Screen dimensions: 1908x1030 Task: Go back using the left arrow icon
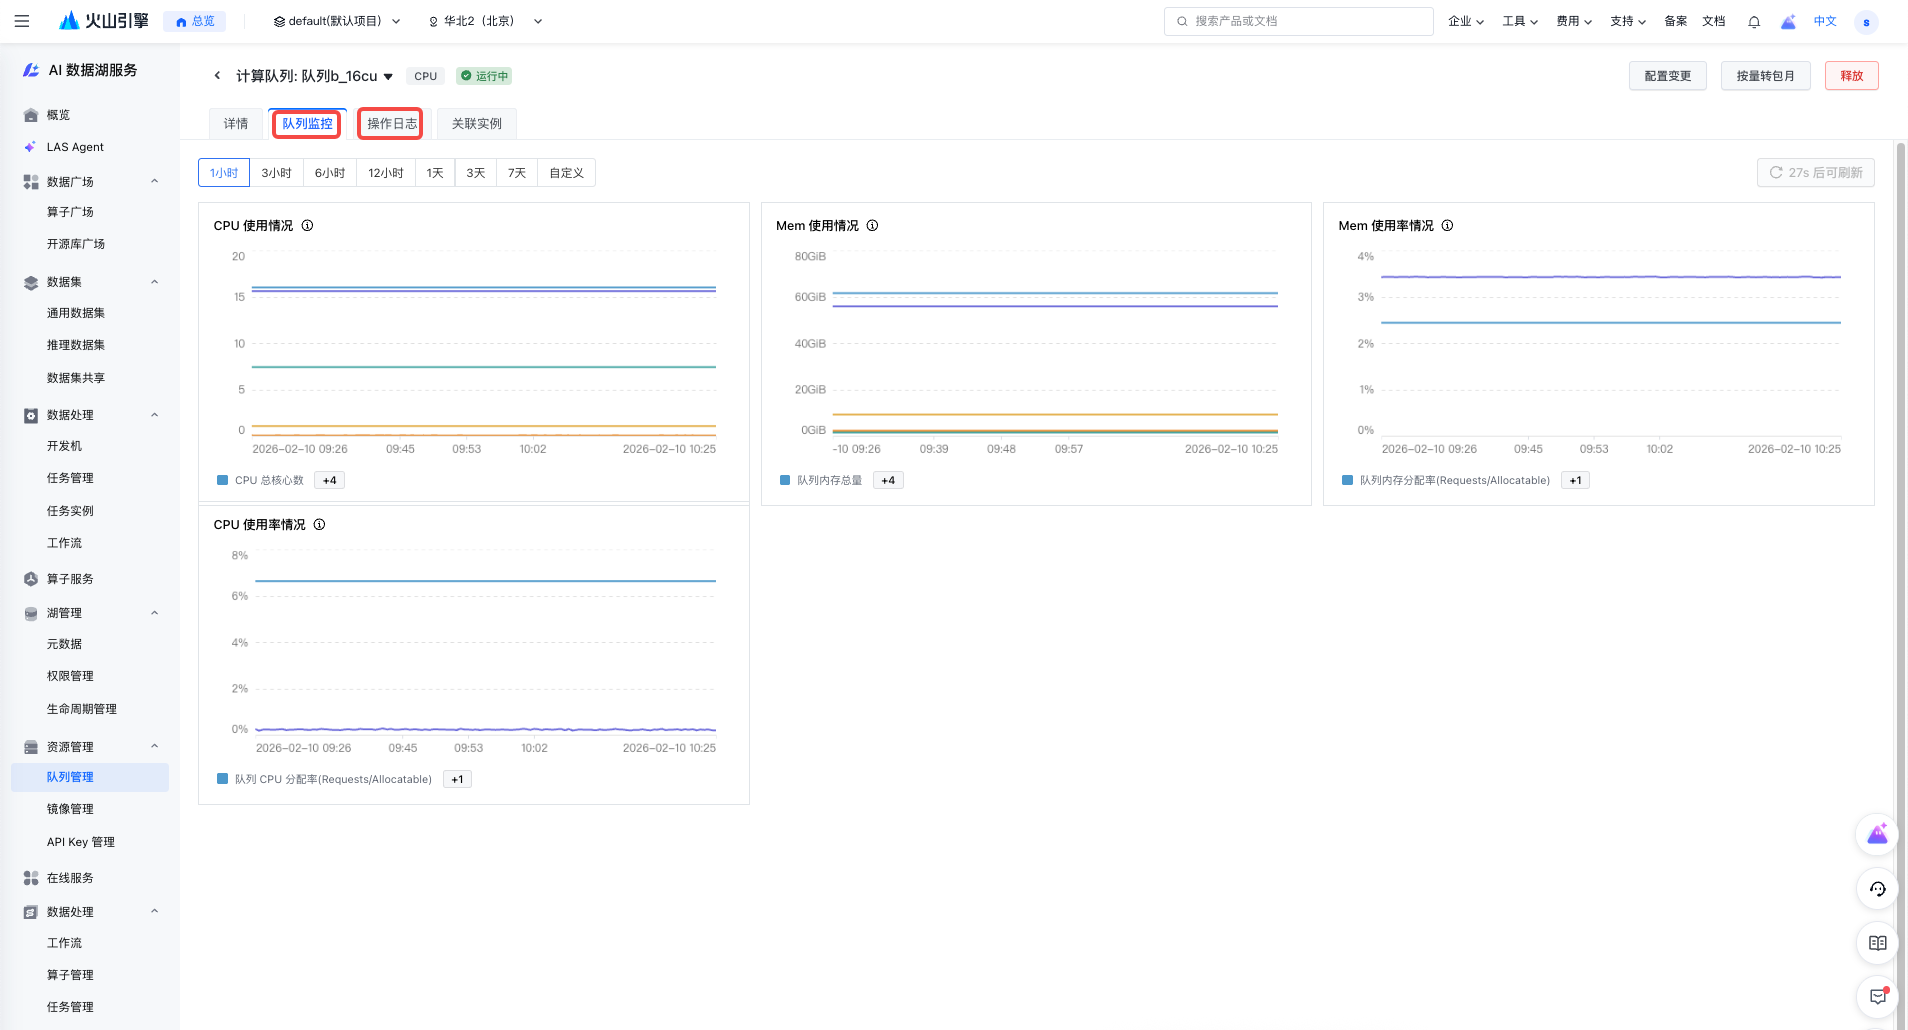tap(217, 76)
